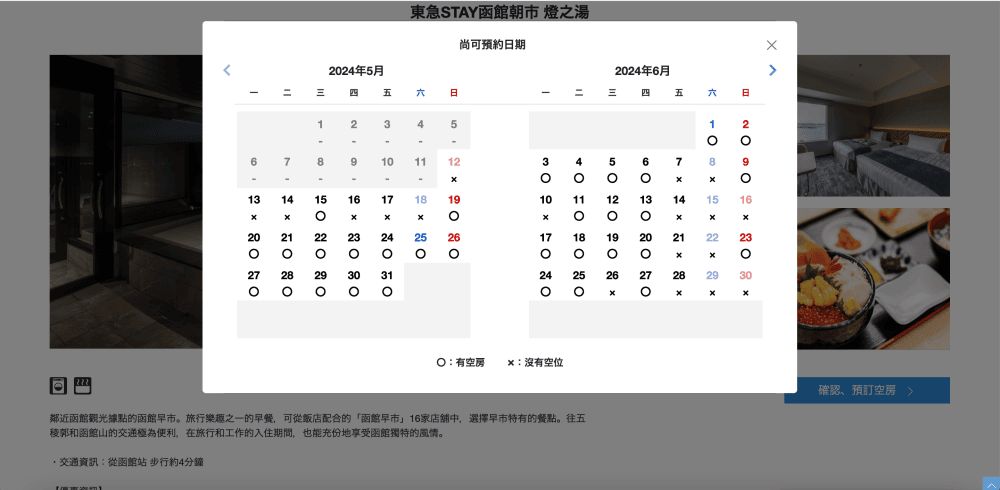Click the 有空房 legend label
This screenshot has height=490, width=1000.
[470, 362]
